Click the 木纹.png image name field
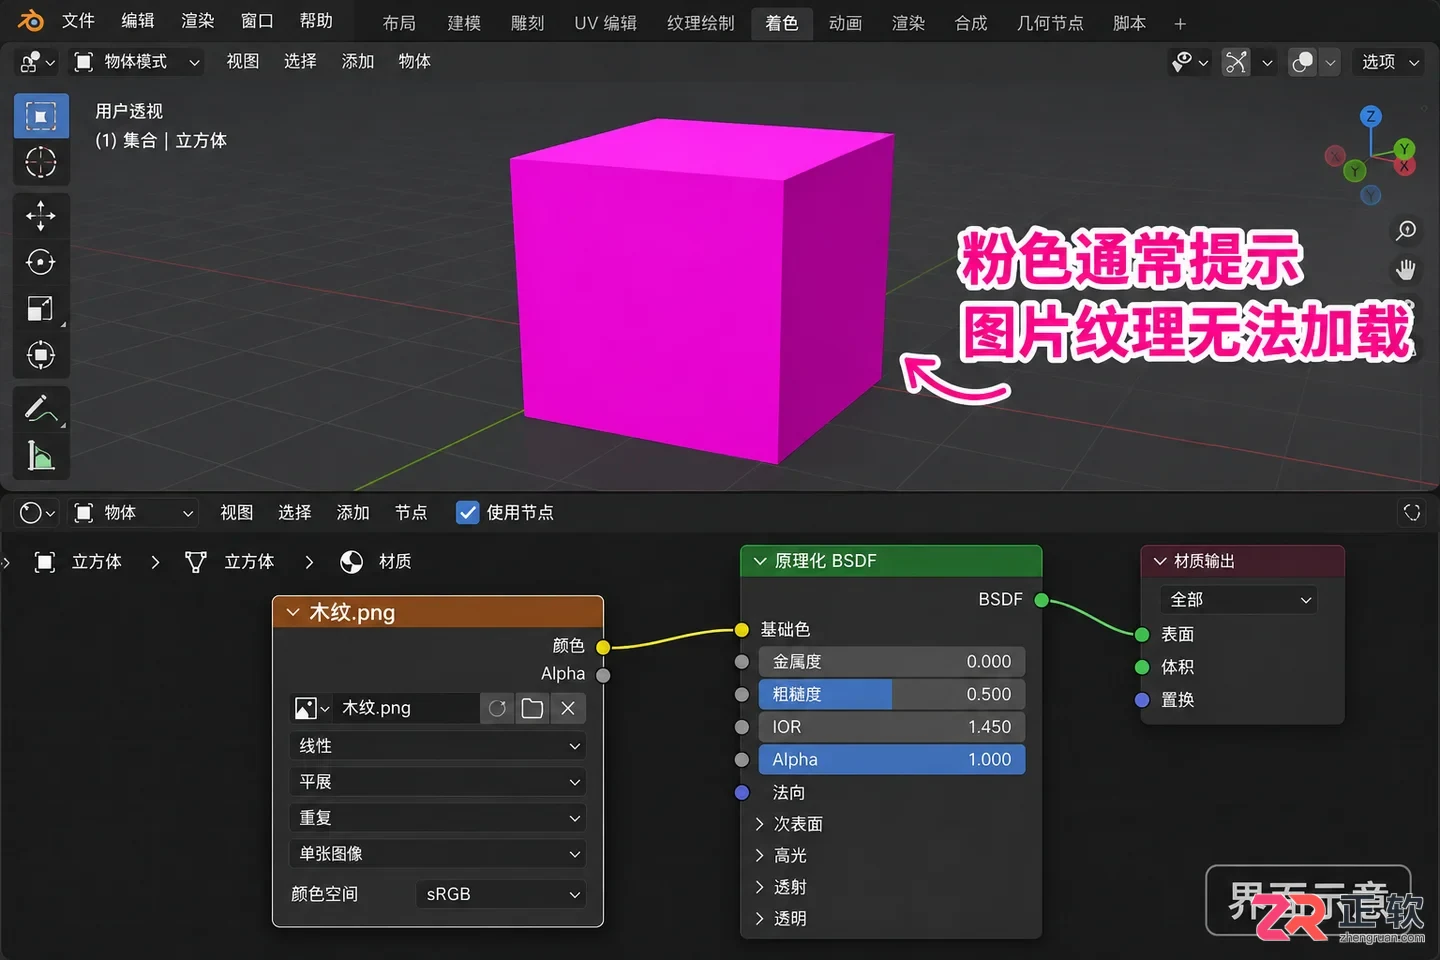This screenshot has width=1440, height=960. (x=407, y=708)
